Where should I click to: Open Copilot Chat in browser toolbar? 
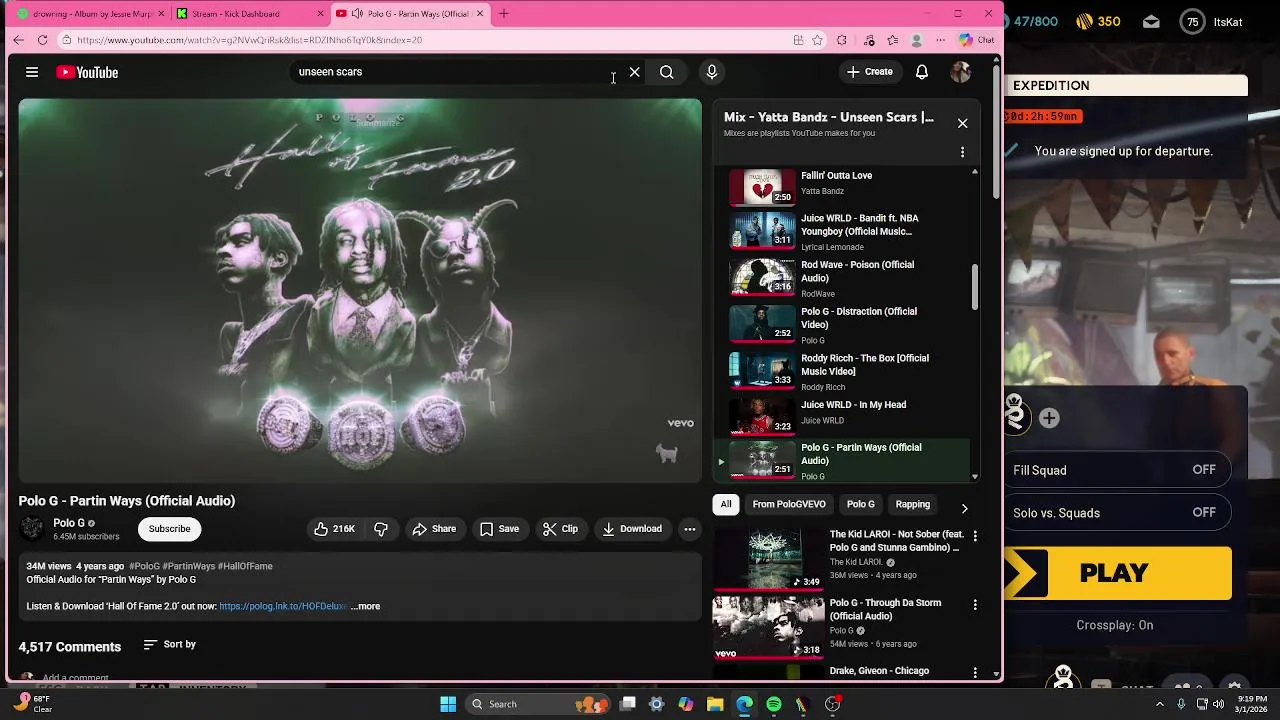976,40
